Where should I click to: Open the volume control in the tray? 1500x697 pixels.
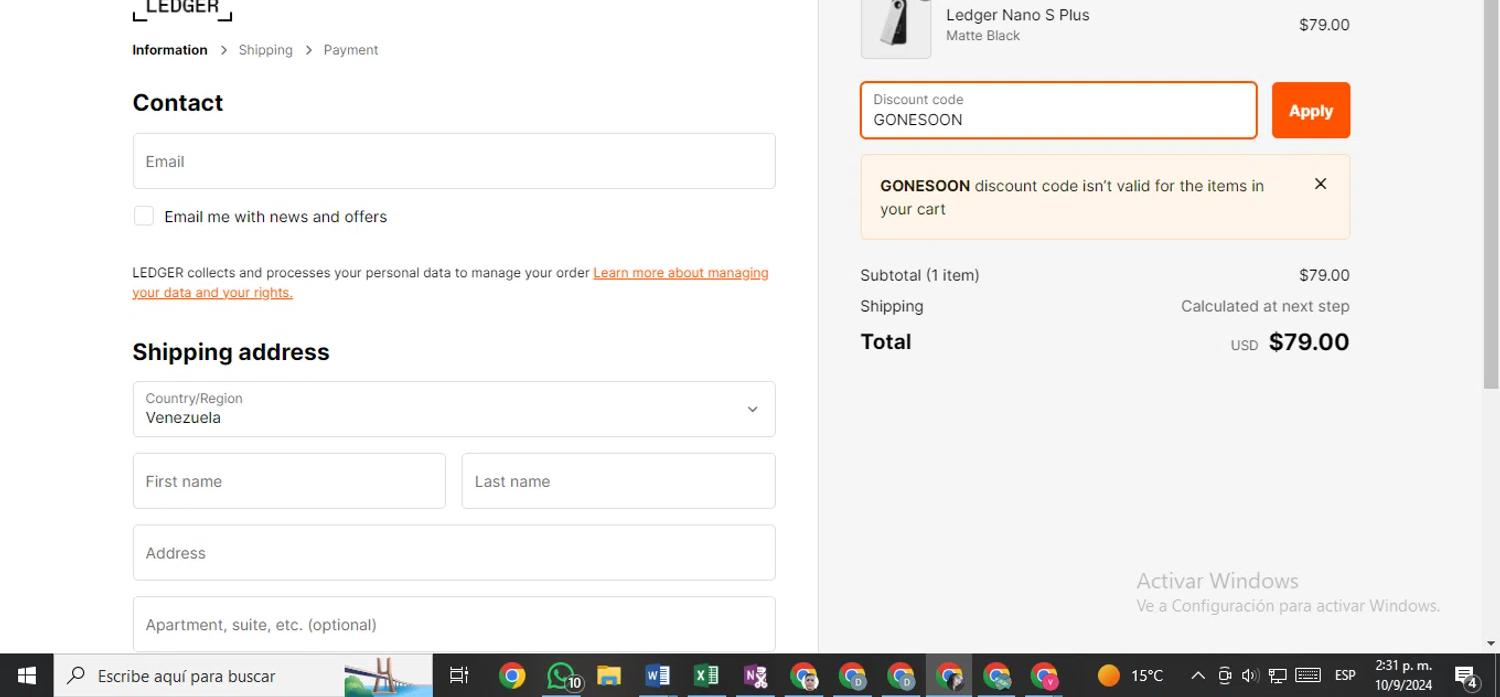coord(1250,676)
